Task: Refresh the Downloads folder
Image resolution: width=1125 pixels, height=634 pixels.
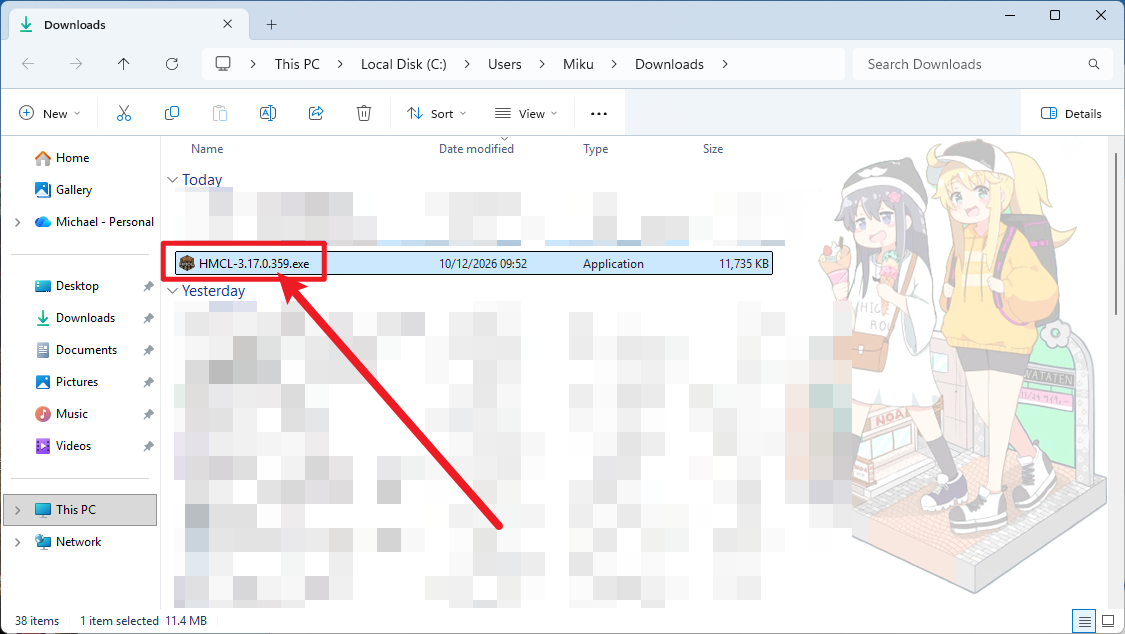Action: (x=171, y=64)
